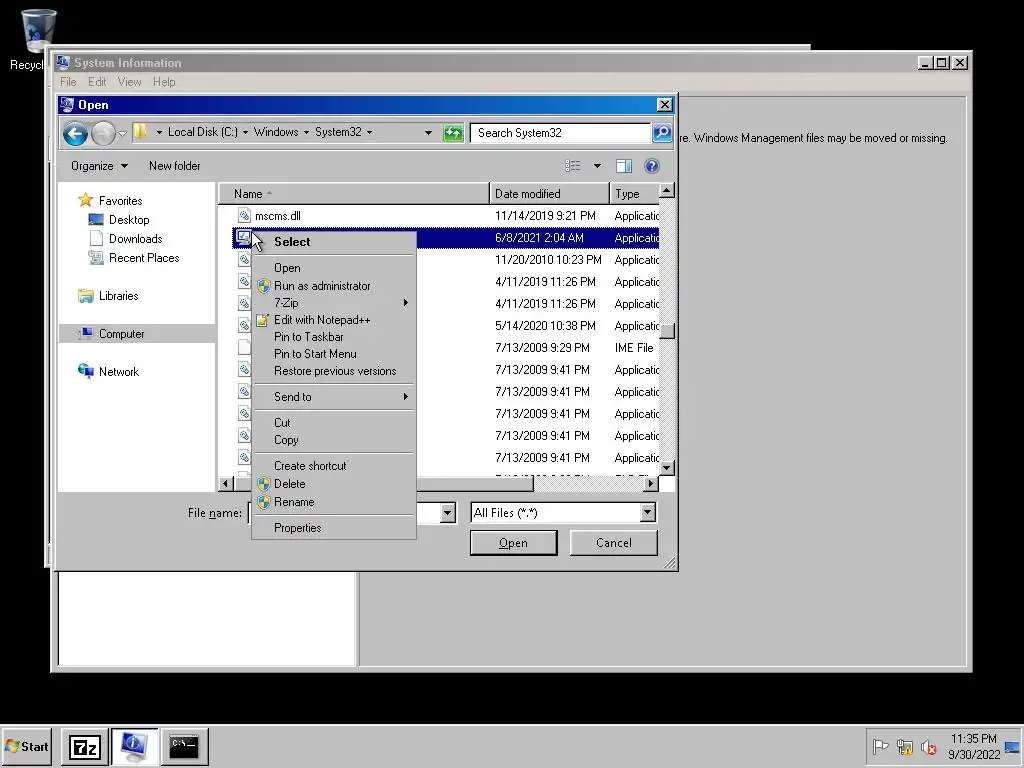Click the vertical scrollbar down arrow
Viewport: 1024px width, 768px height.
666,468
